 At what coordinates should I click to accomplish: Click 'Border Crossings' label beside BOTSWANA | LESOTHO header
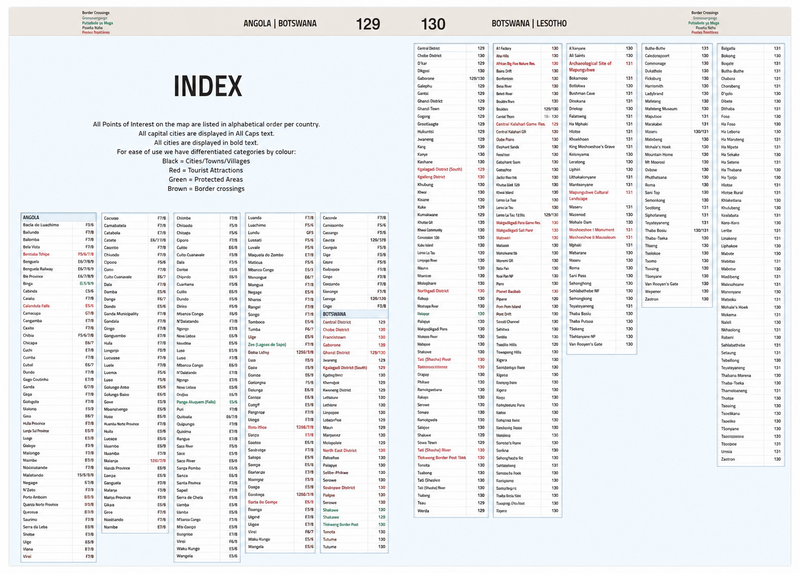point(705,13)
